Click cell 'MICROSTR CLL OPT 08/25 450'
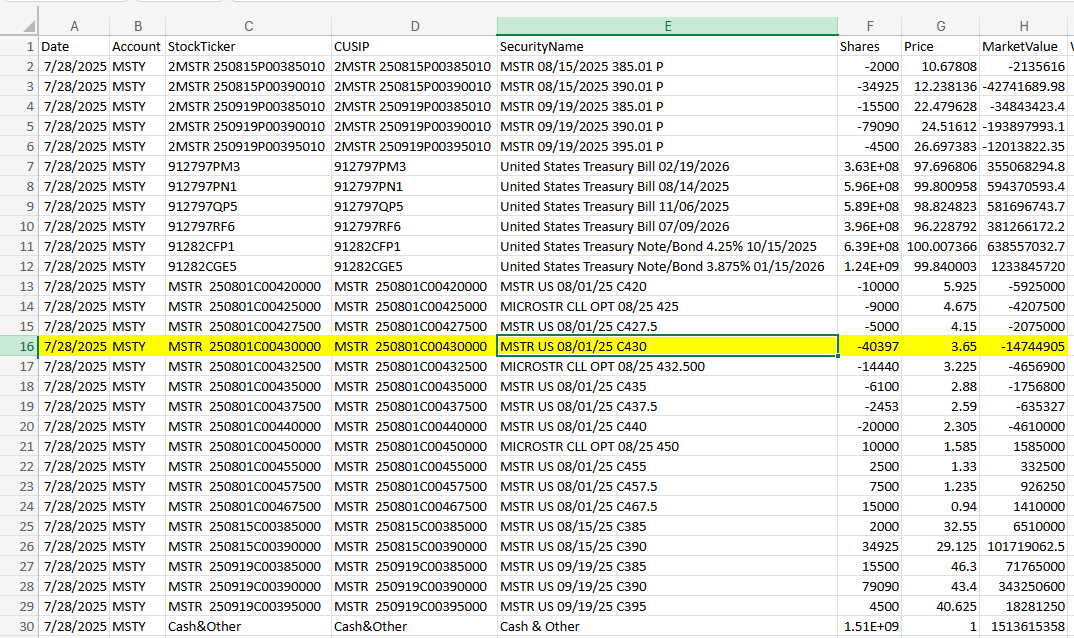The width and height of the screenshot is (1074, 638). [x=668, y=446]
